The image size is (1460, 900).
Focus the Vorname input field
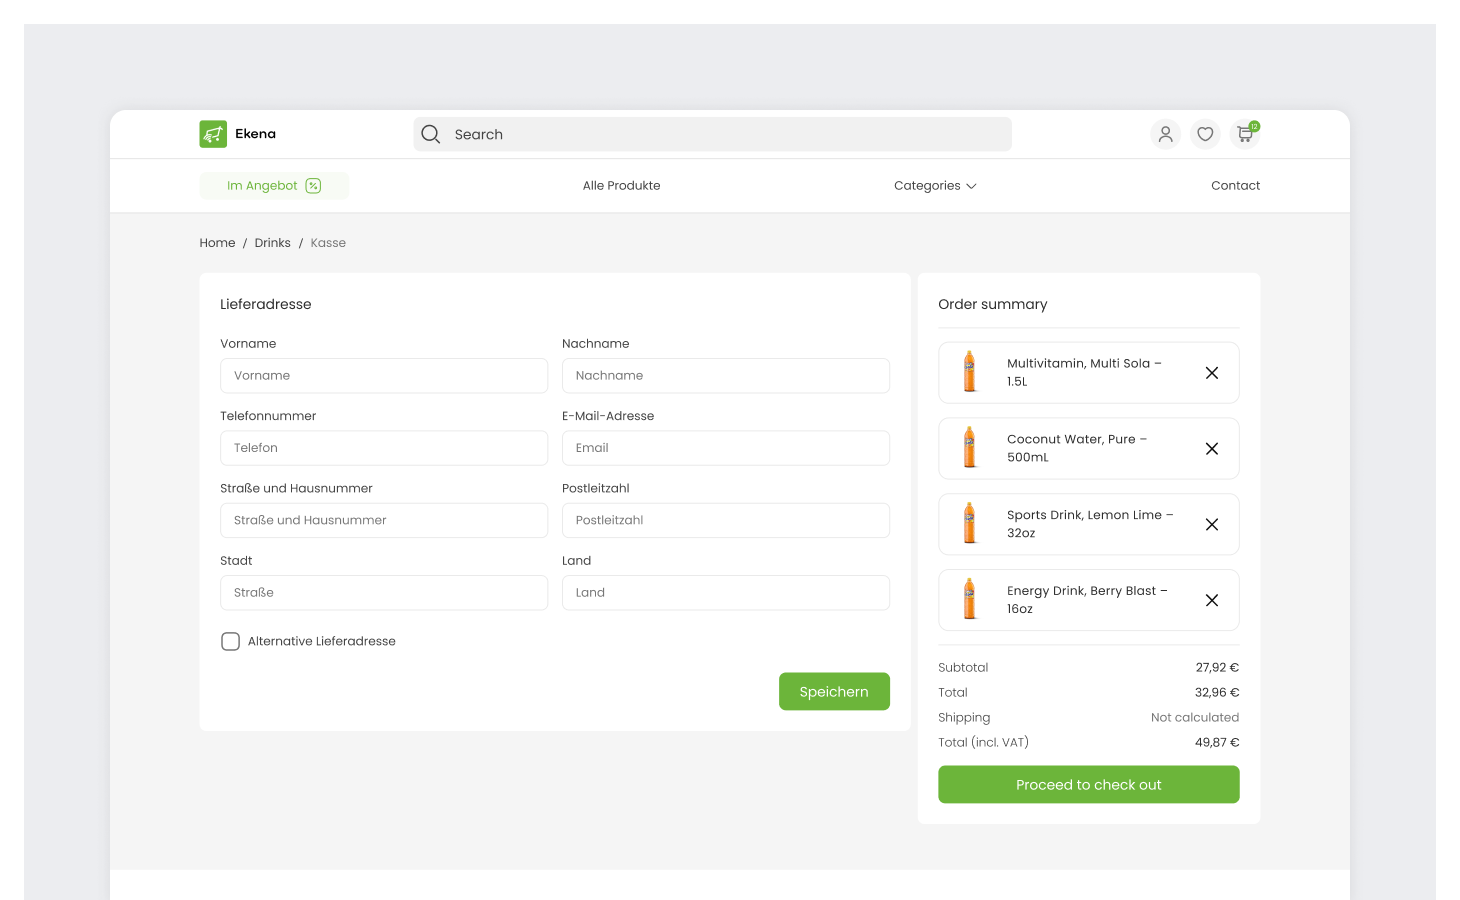[383, 376]
